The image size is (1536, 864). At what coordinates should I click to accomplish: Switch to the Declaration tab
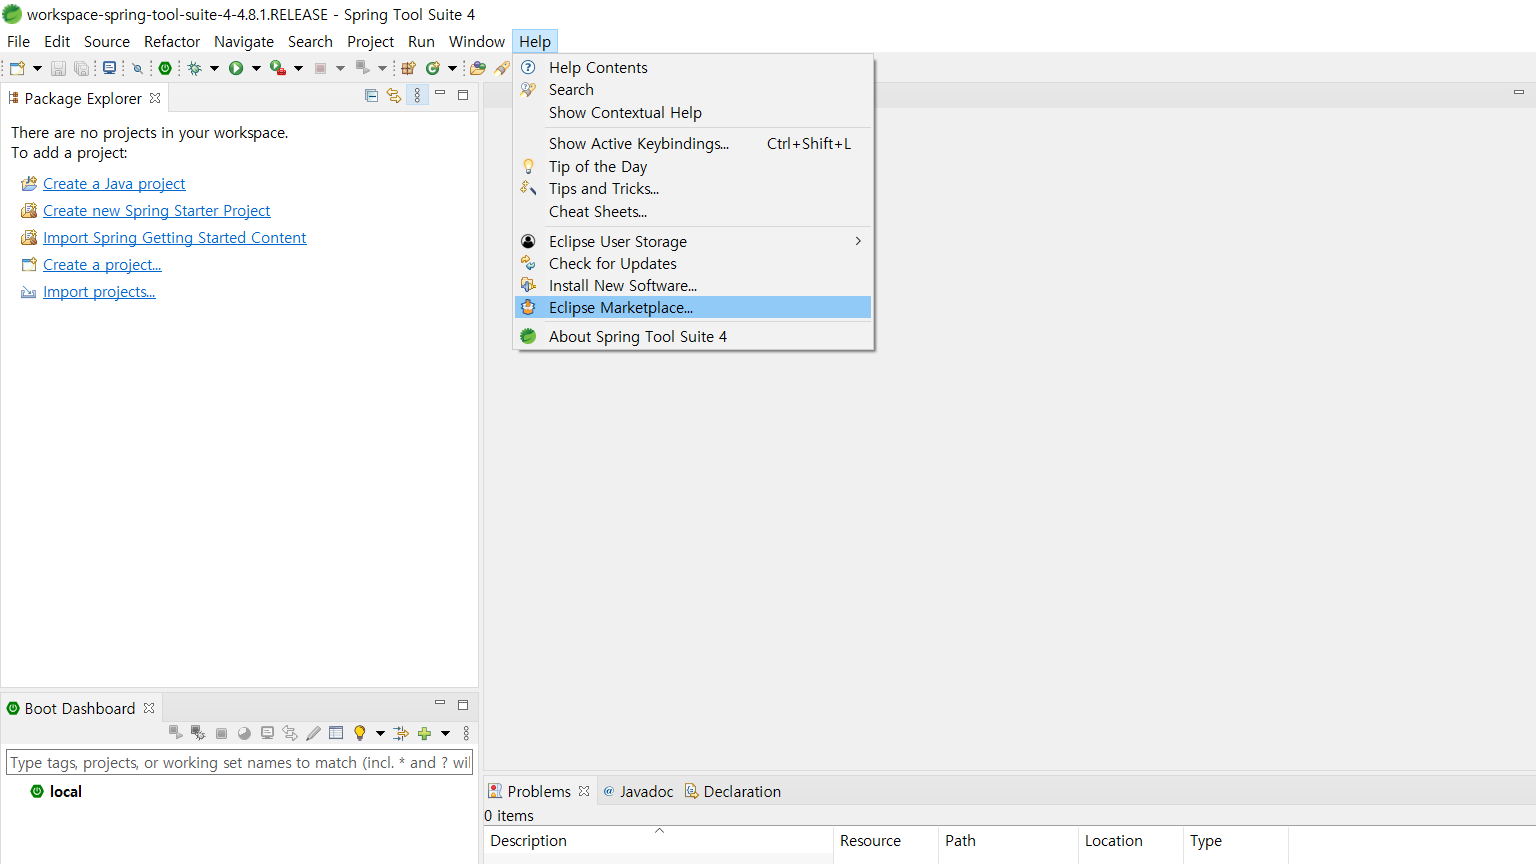[733, 791]
